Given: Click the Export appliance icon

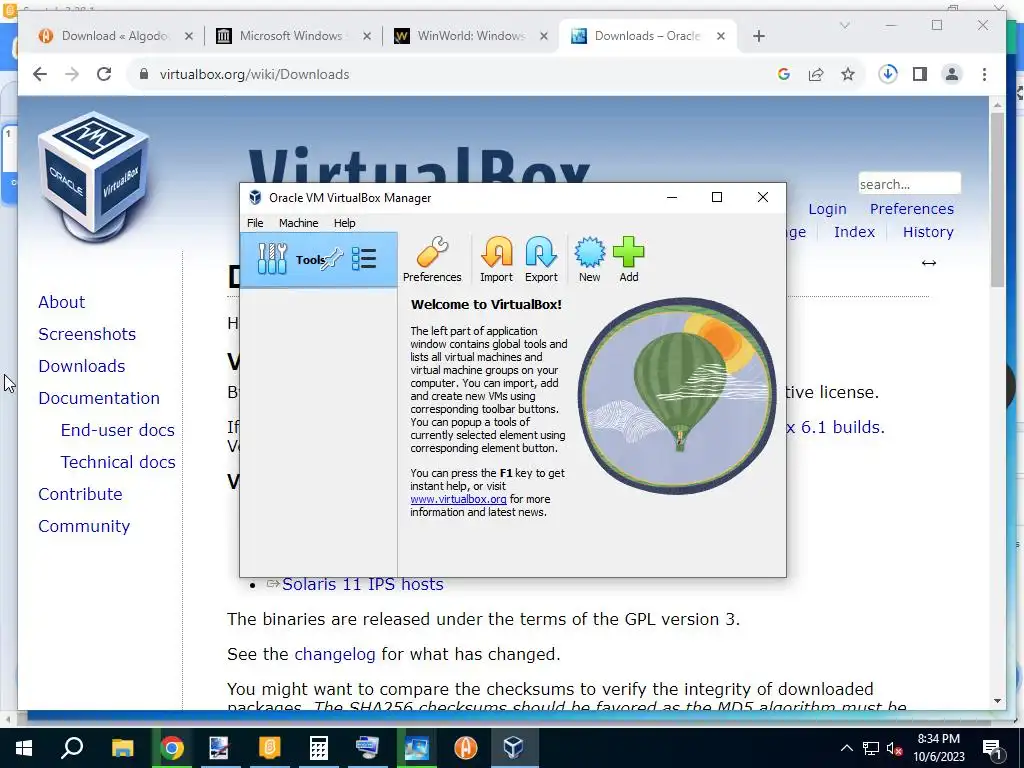Looking at the screenshot, I should [x=541, y=260].
